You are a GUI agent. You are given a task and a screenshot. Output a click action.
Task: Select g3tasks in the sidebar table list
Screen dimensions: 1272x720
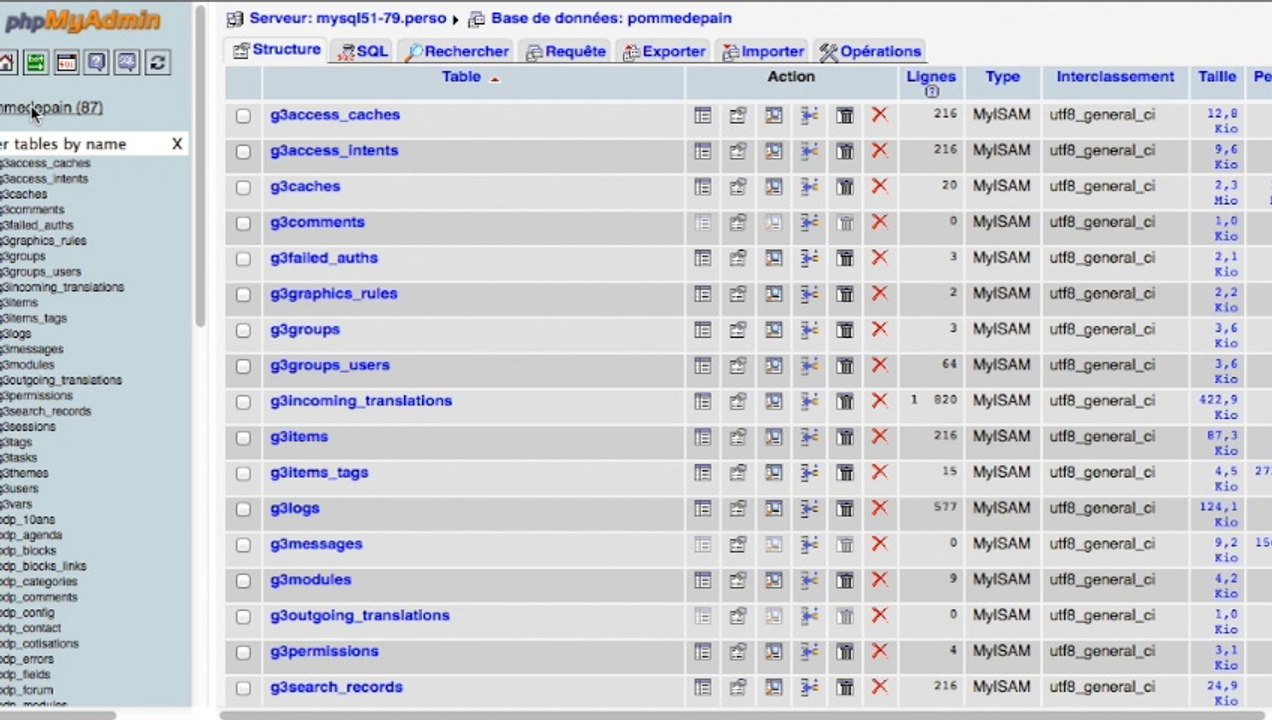(x=18, y=458)
